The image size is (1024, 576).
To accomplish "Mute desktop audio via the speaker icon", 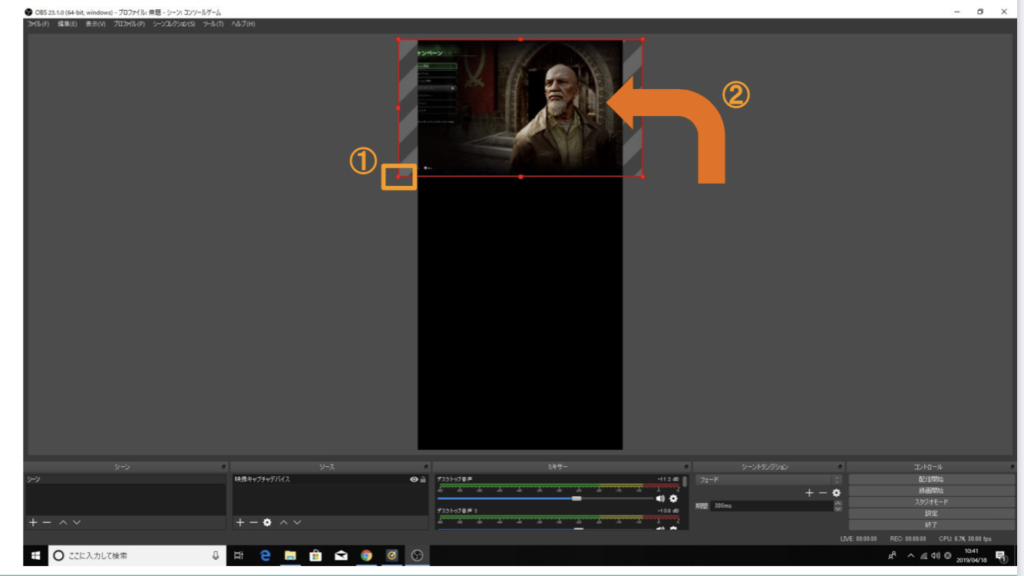I will click(660, 498).
